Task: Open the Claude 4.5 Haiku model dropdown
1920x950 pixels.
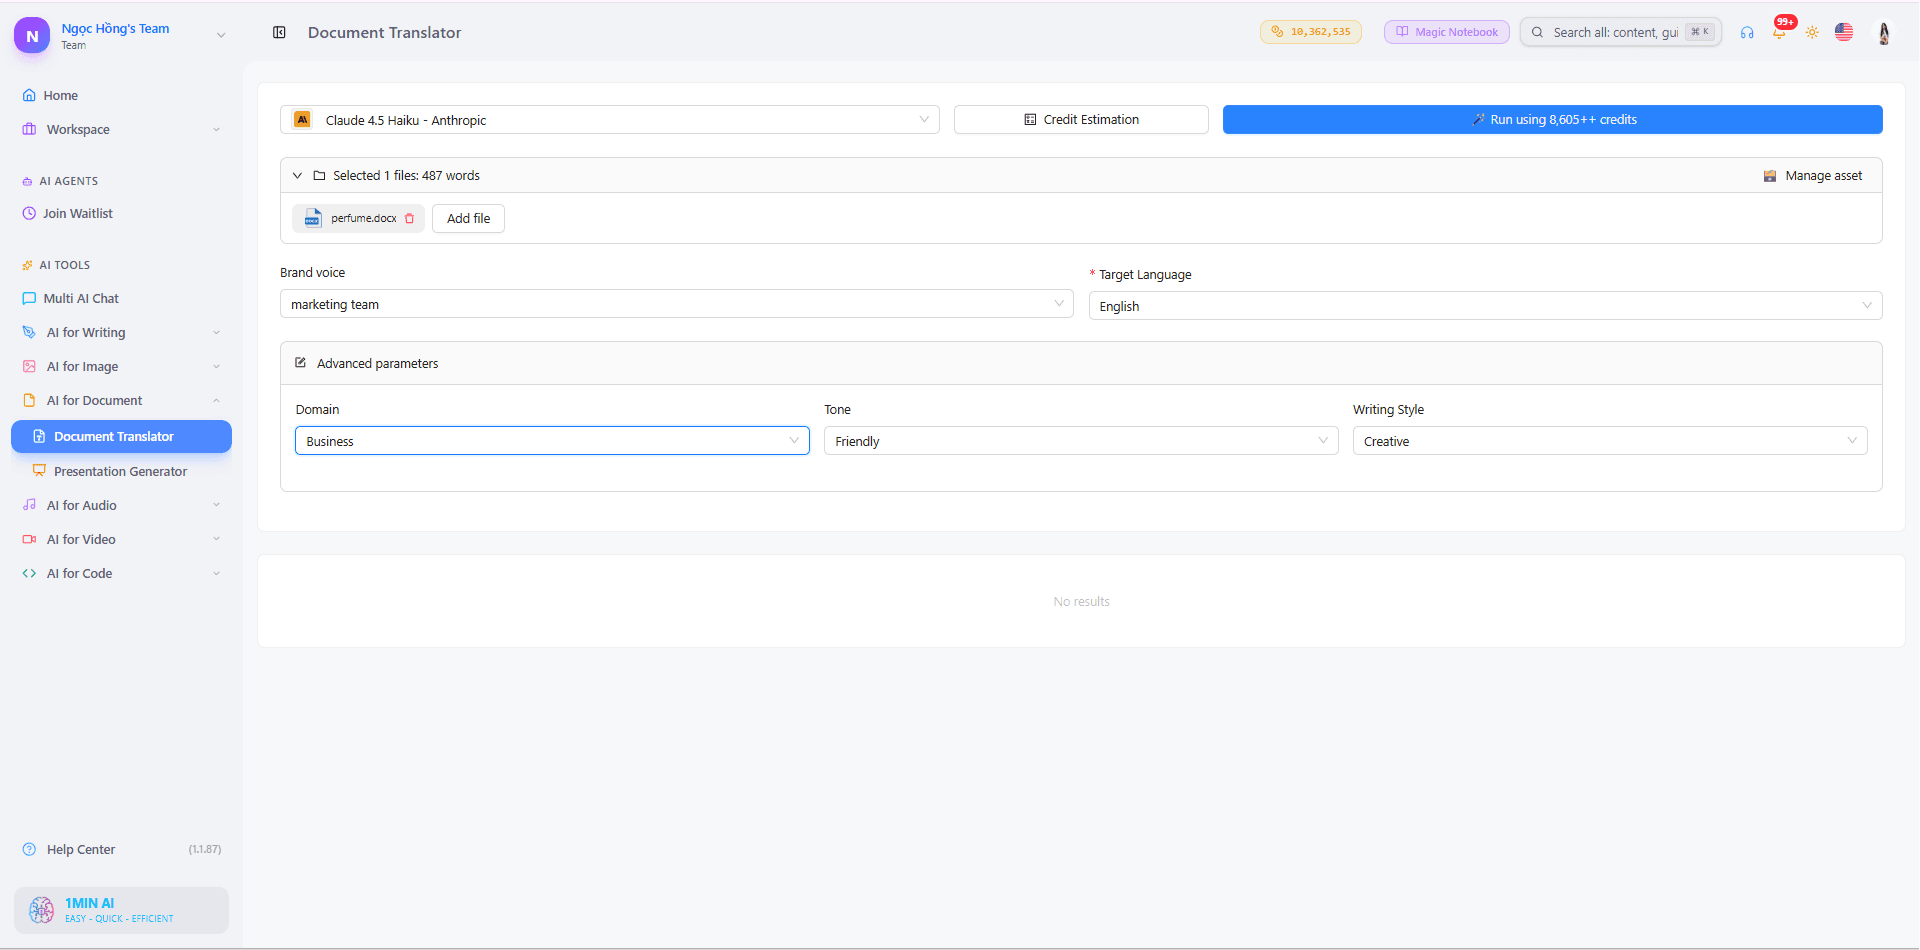Action: point(610,120)
